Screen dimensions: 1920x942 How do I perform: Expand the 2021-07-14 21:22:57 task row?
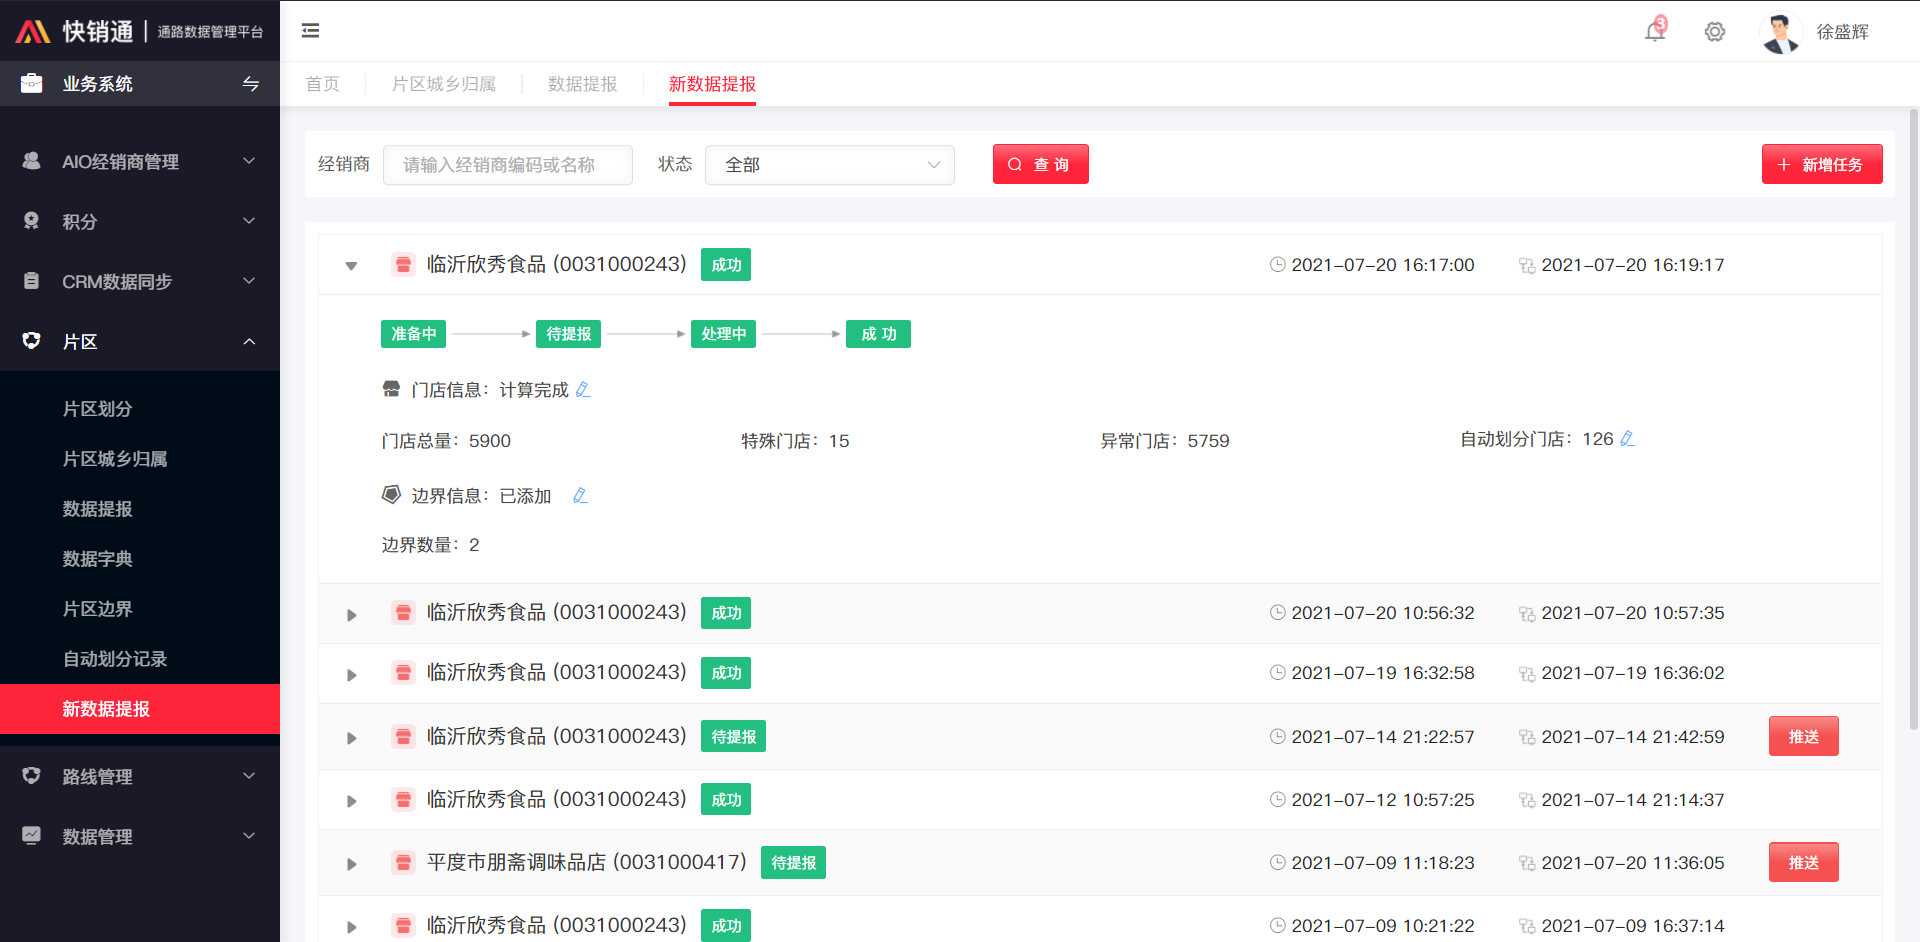(351, 738)
